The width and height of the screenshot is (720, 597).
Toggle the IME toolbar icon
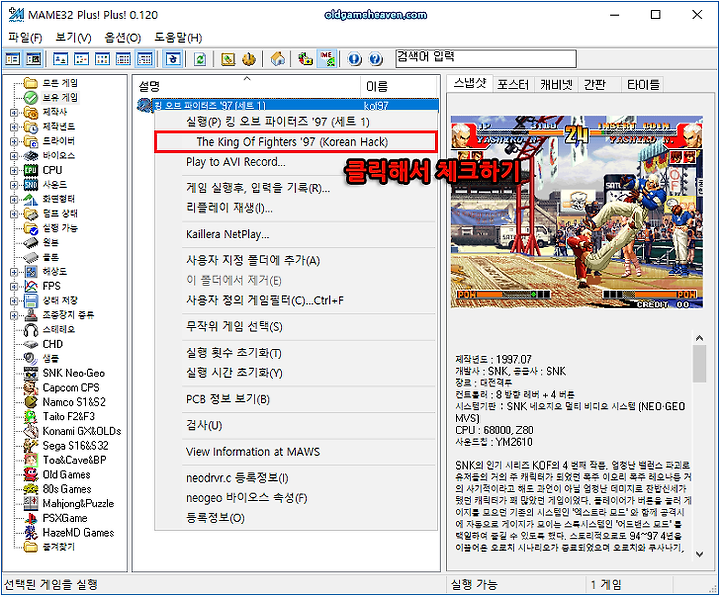coord(327,59)
